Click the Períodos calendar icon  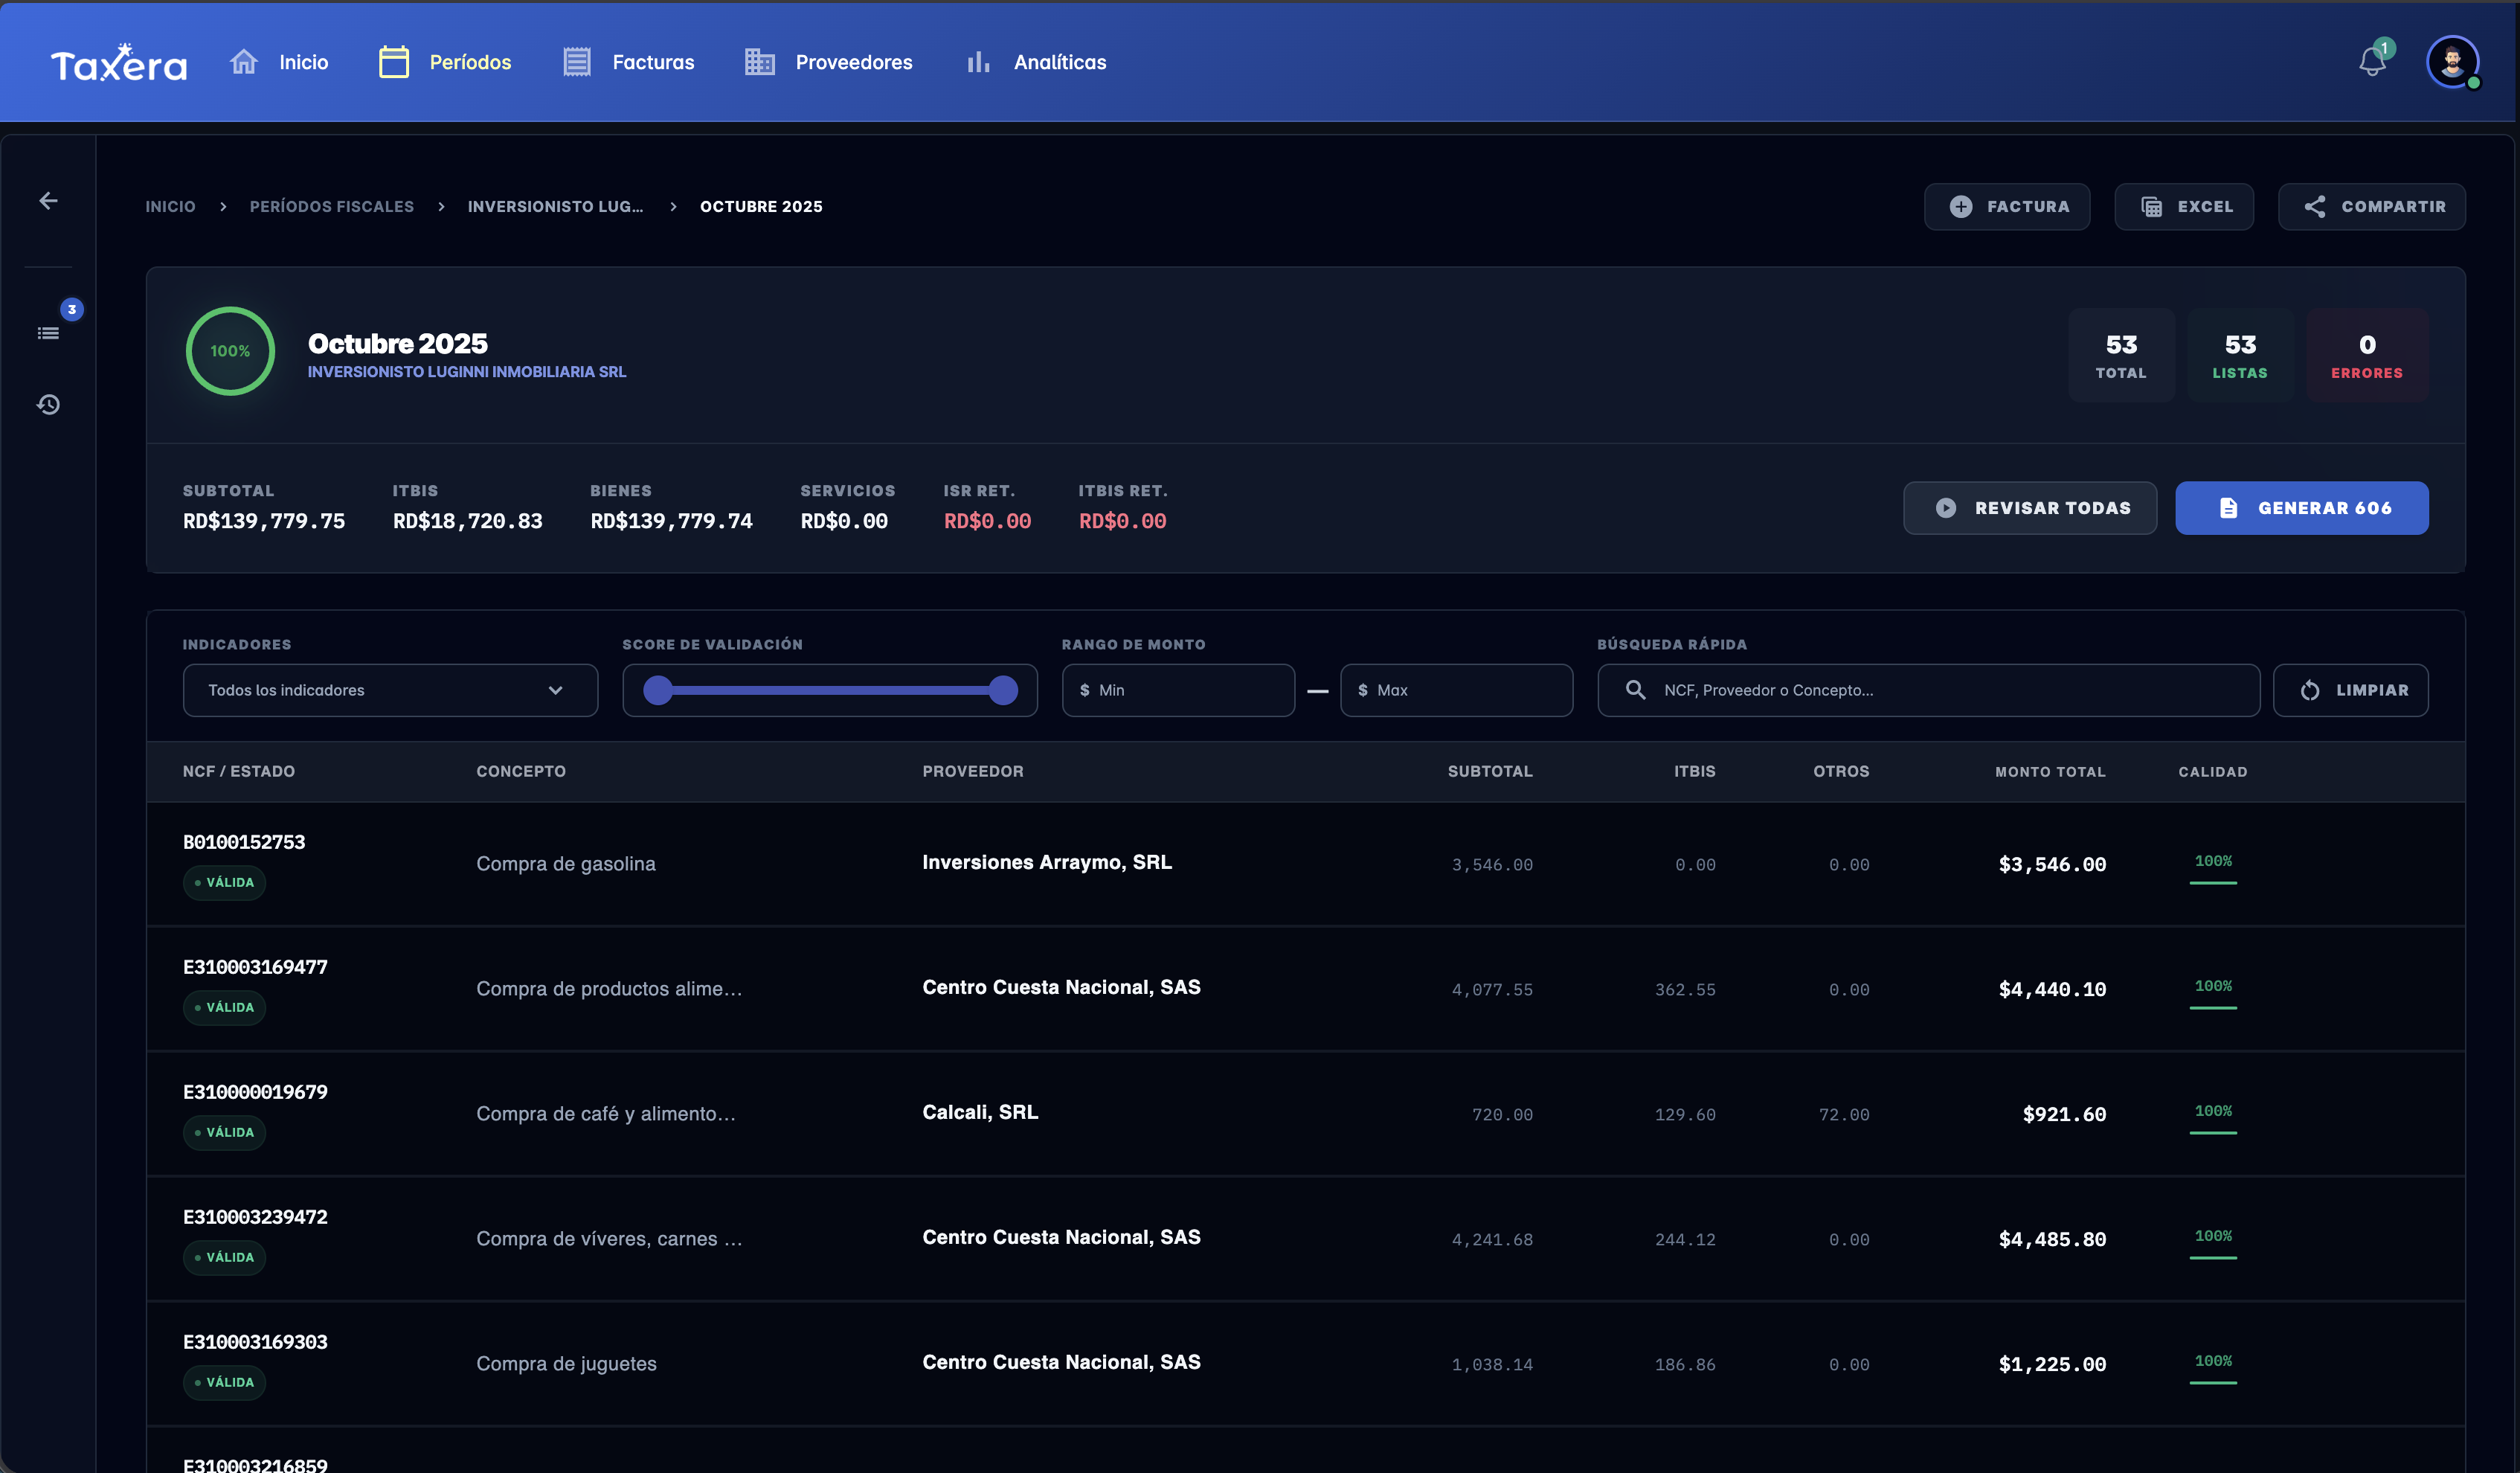tap(394, 62)
